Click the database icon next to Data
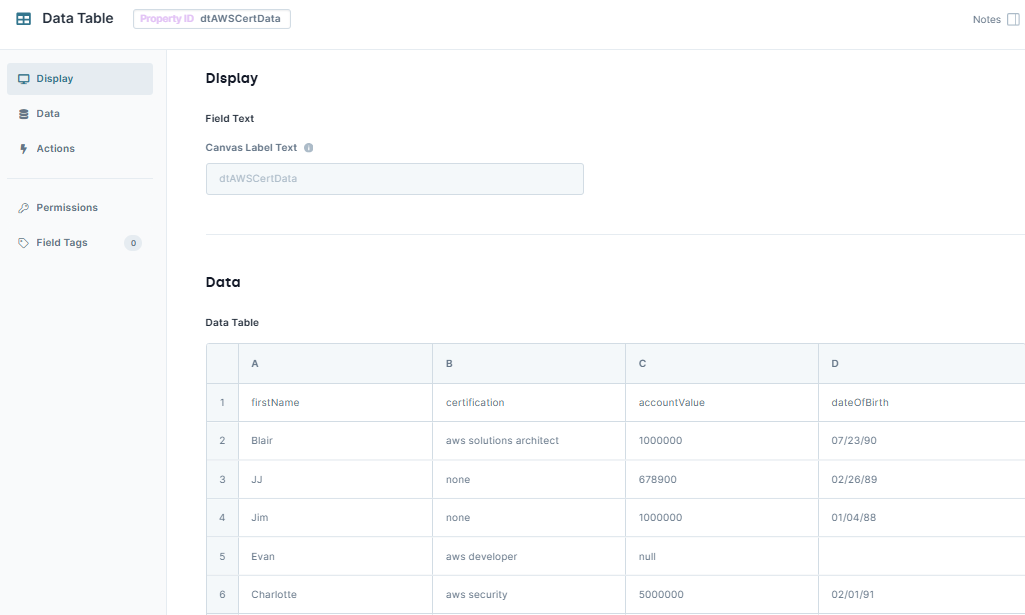The height and width of the screenshot is (615, 1025). tap(22, 113)
